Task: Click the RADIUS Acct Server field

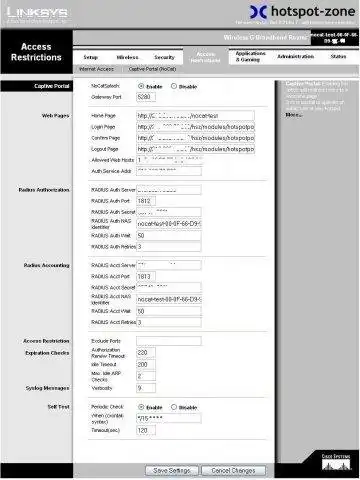Action: click(169, 265)
